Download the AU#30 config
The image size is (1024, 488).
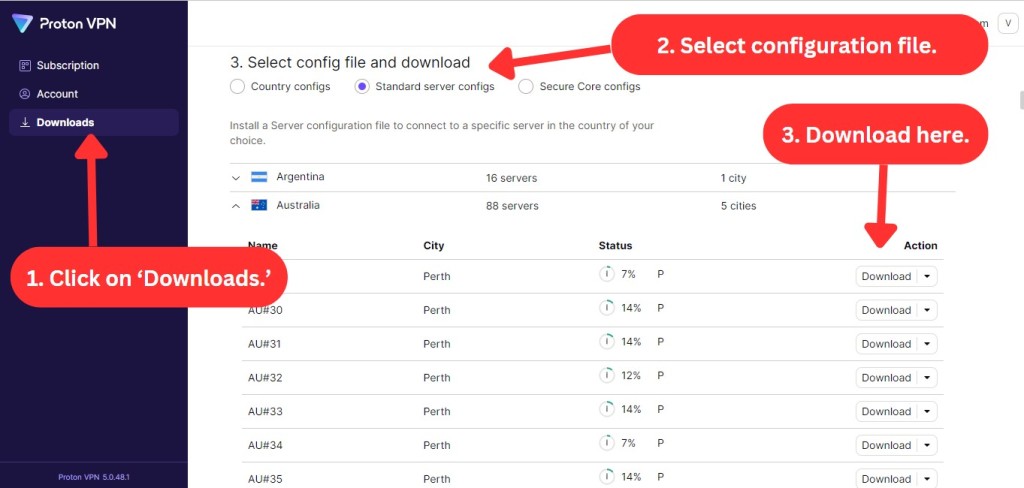coord(886,310)
